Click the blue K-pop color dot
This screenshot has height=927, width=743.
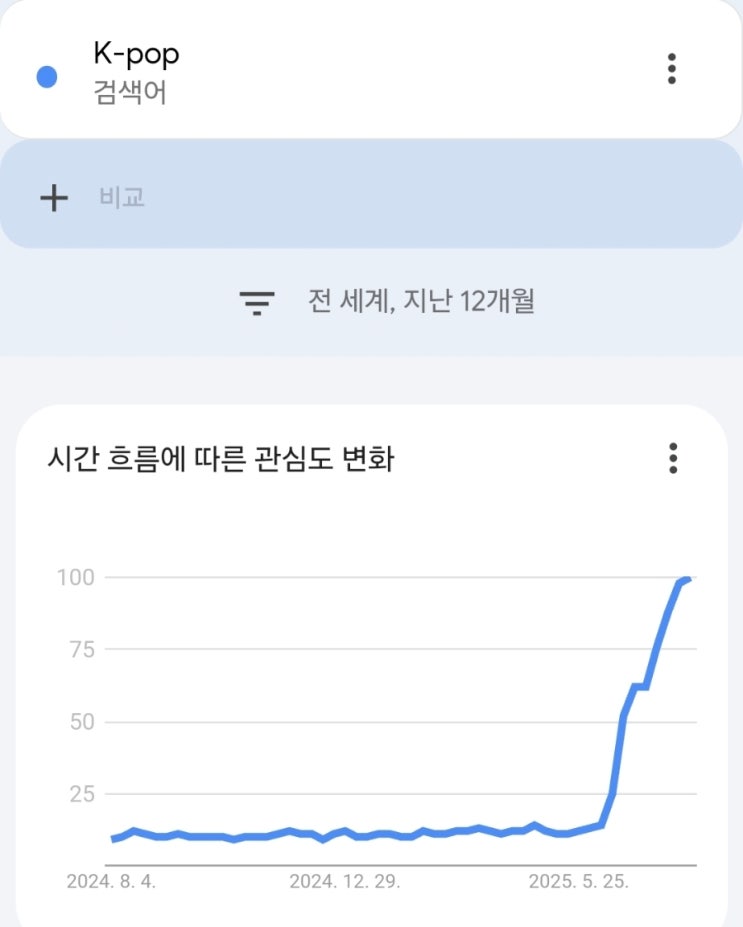click(46, 76)
